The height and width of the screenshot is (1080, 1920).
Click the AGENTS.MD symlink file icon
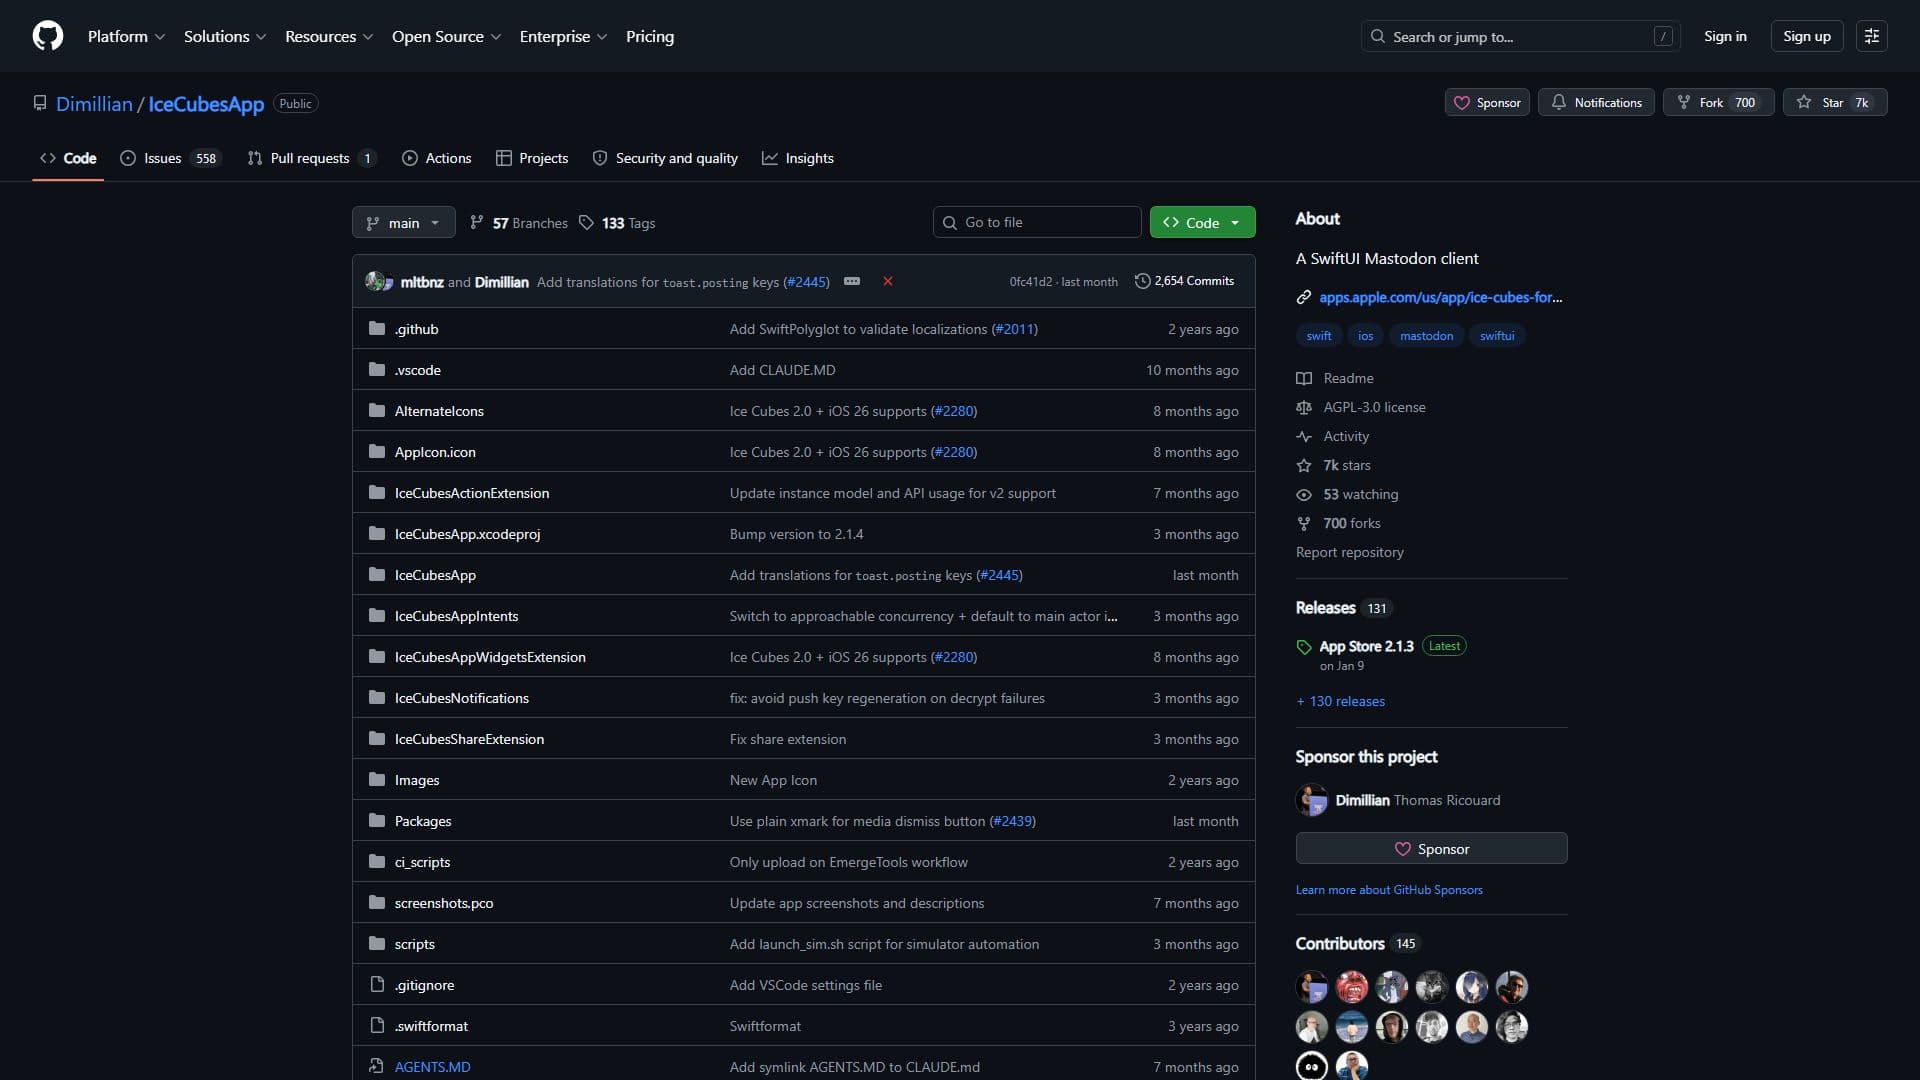coord(376,1067)
